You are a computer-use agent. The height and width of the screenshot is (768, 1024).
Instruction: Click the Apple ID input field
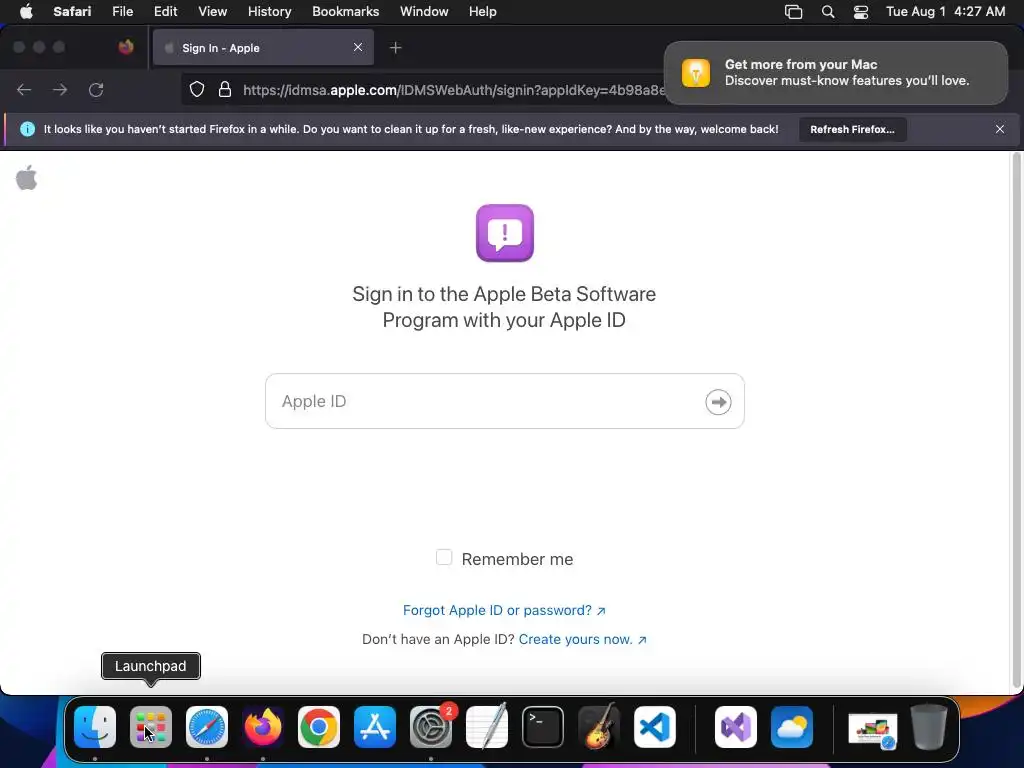click(x=505, y=401)
